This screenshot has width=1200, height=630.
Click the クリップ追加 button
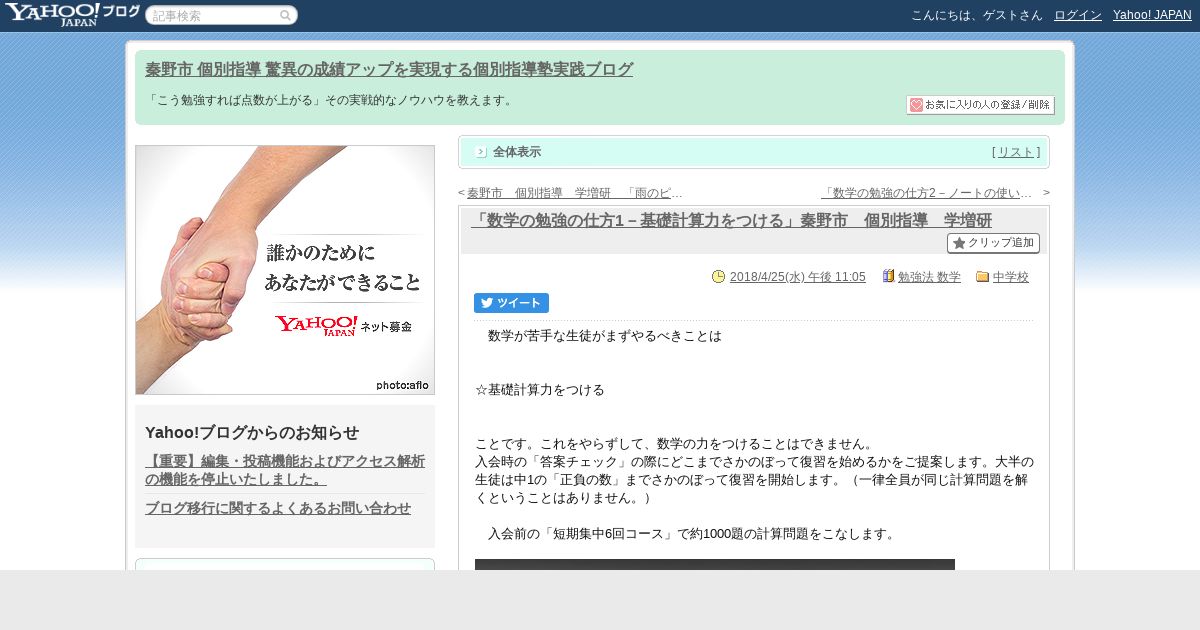993,243
